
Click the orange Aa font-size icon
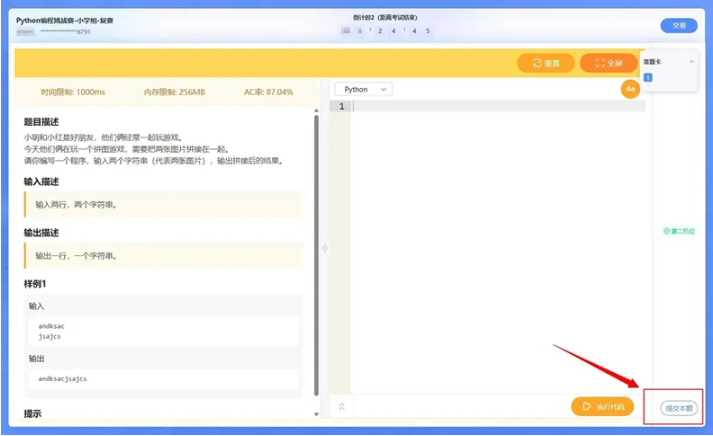[x=630, y=89]
